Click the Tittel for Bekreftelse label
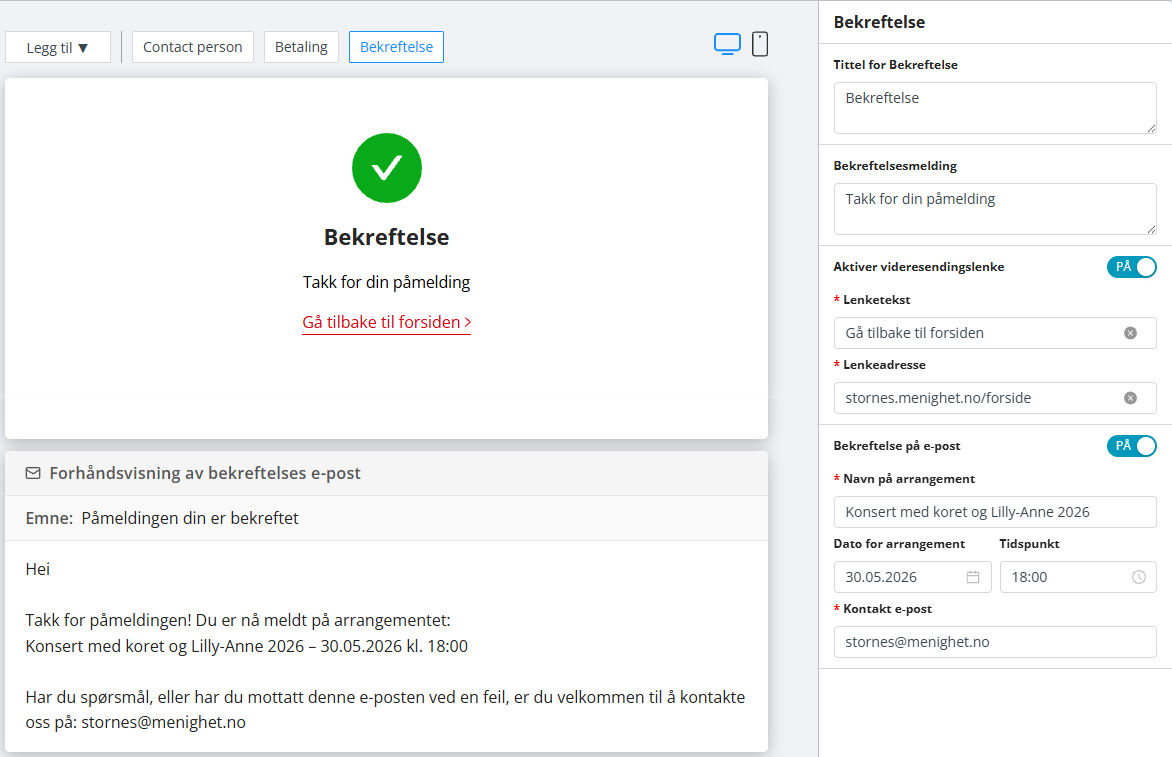 895,65
